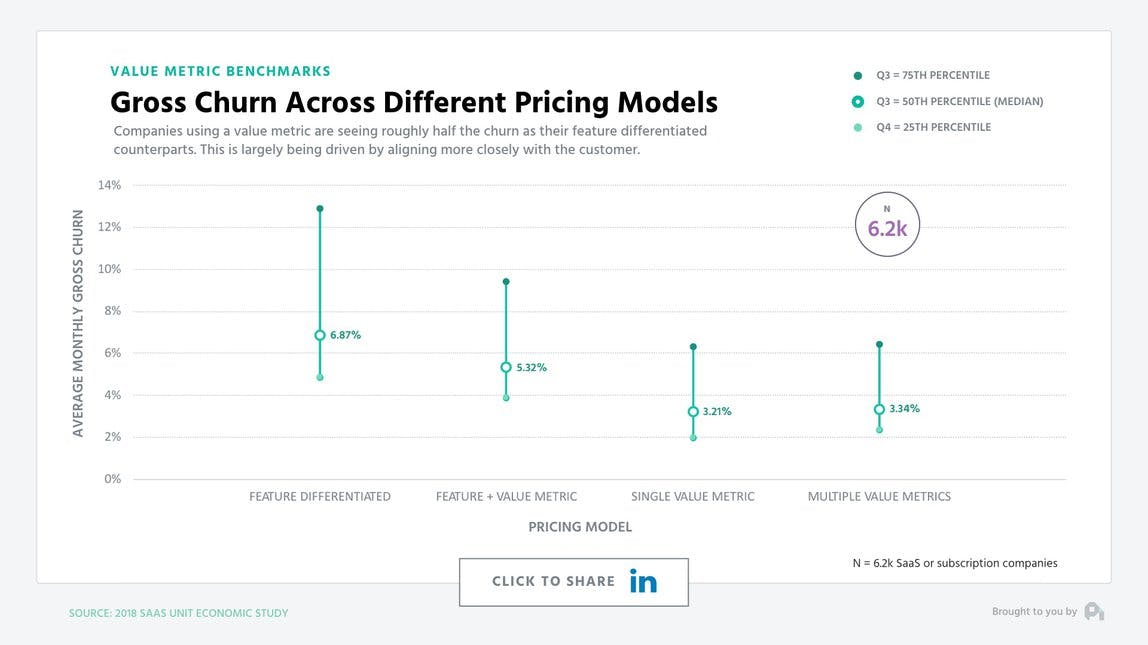This screenshot has height=645, width=1148.
Task: Select the PRICING MODEL axis title
Action: [579, 526]
